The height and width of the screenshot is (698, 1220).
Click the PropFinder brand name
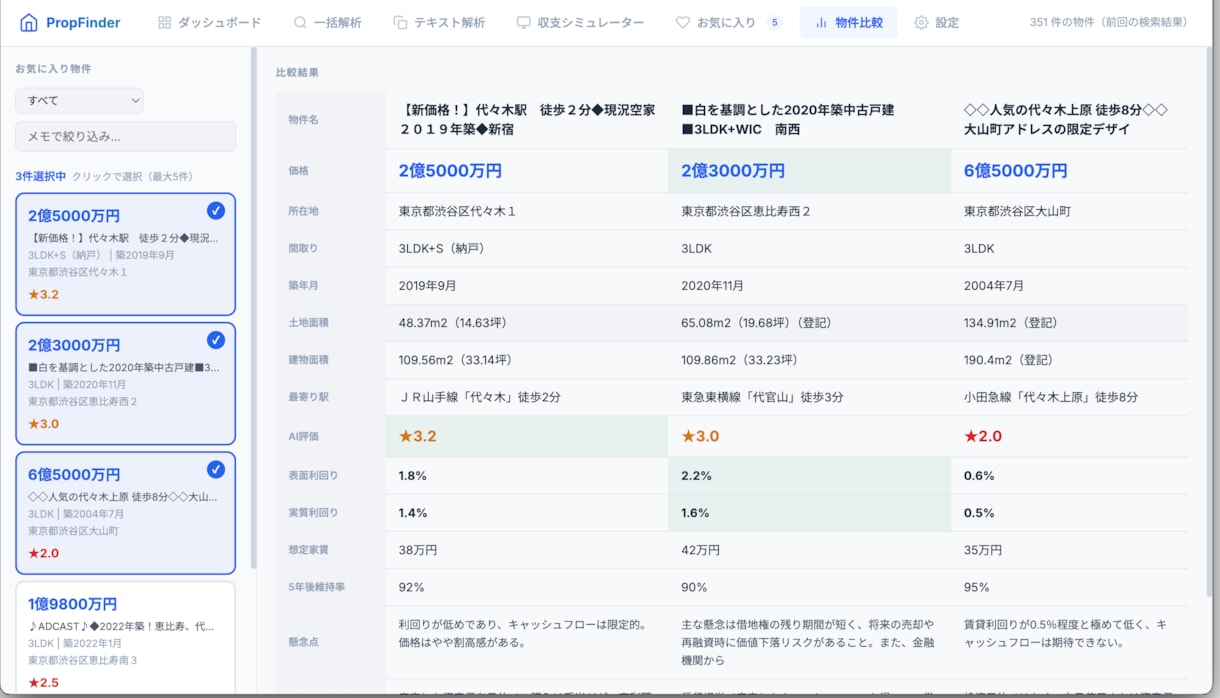82,23
